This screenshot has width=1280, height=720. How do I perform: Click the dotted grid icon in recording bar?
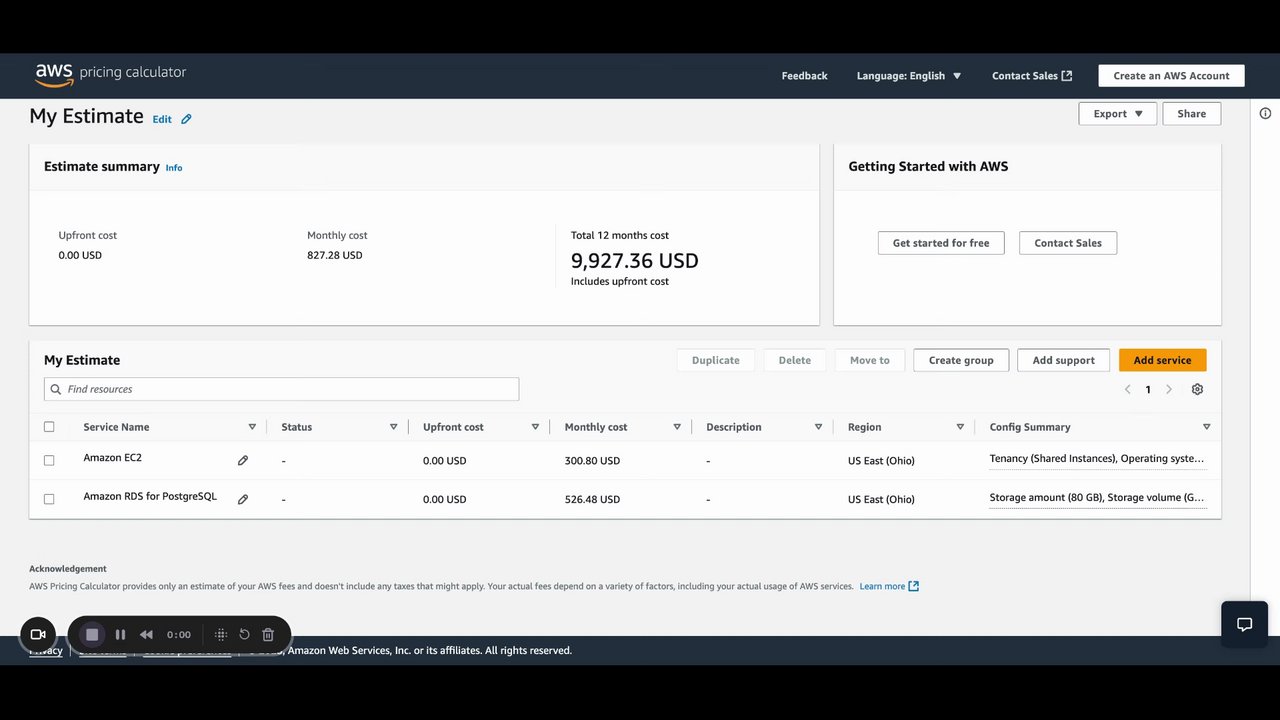pos(221,634)
